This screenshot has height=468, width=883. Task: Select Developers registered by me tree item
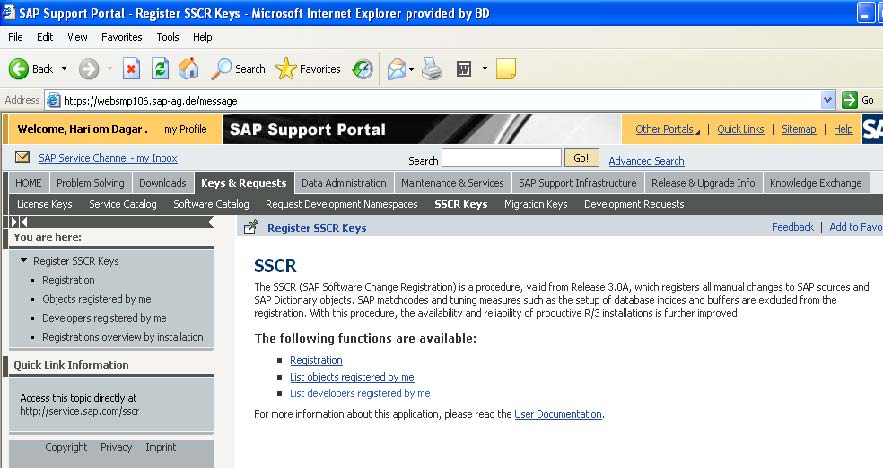(x=104, y=318)
